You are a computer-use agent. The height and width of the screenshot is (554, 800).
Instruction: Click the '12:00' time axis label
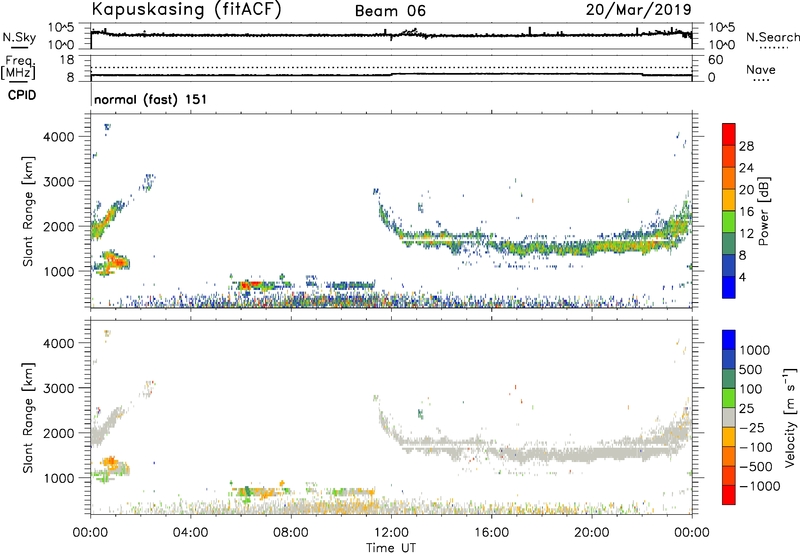[x=391, y=533]
